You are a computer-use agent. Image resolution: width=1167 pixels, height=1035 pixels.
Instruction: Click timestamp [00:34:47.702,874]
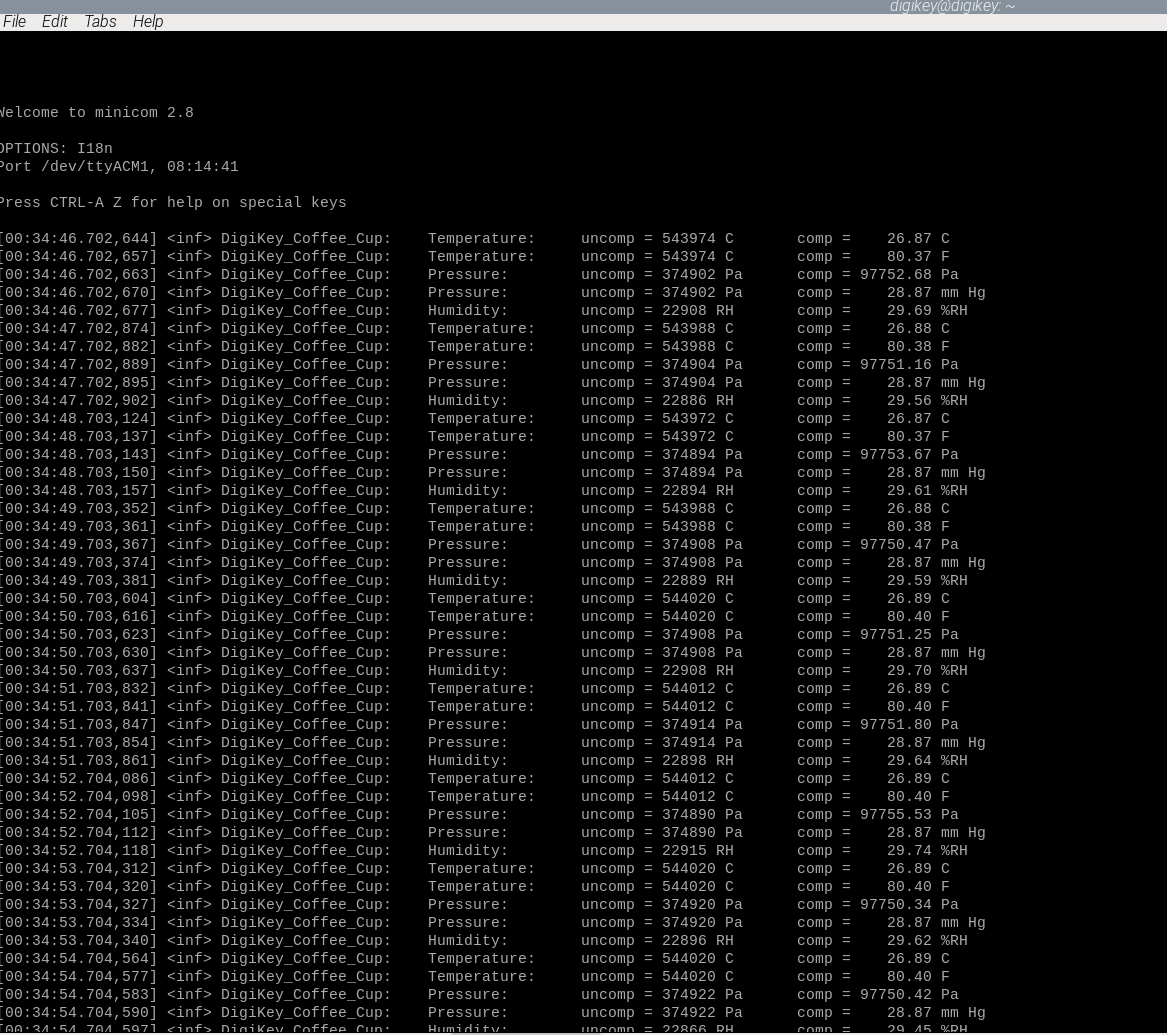(x=79, y=328)
